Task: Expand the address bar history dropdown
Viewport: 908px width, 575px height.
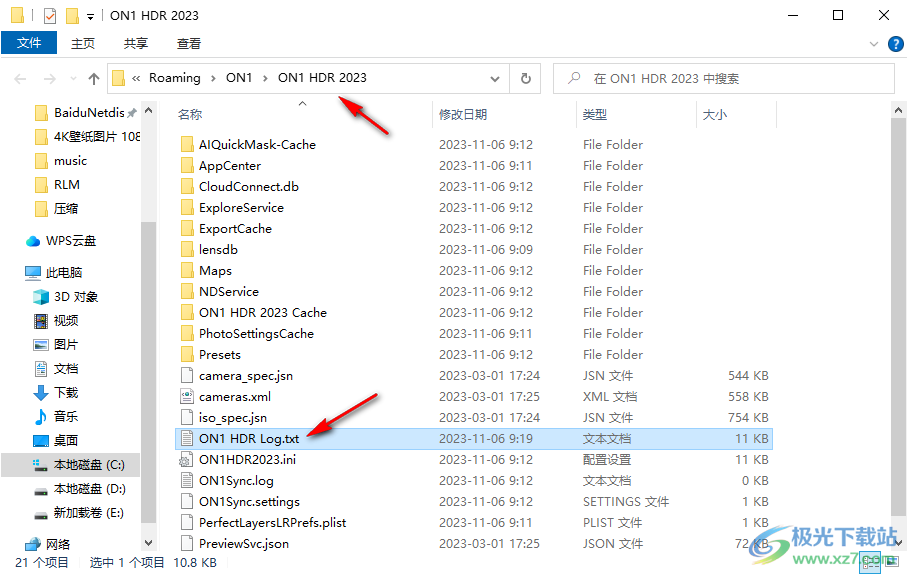Action: (x=495, y=79)
